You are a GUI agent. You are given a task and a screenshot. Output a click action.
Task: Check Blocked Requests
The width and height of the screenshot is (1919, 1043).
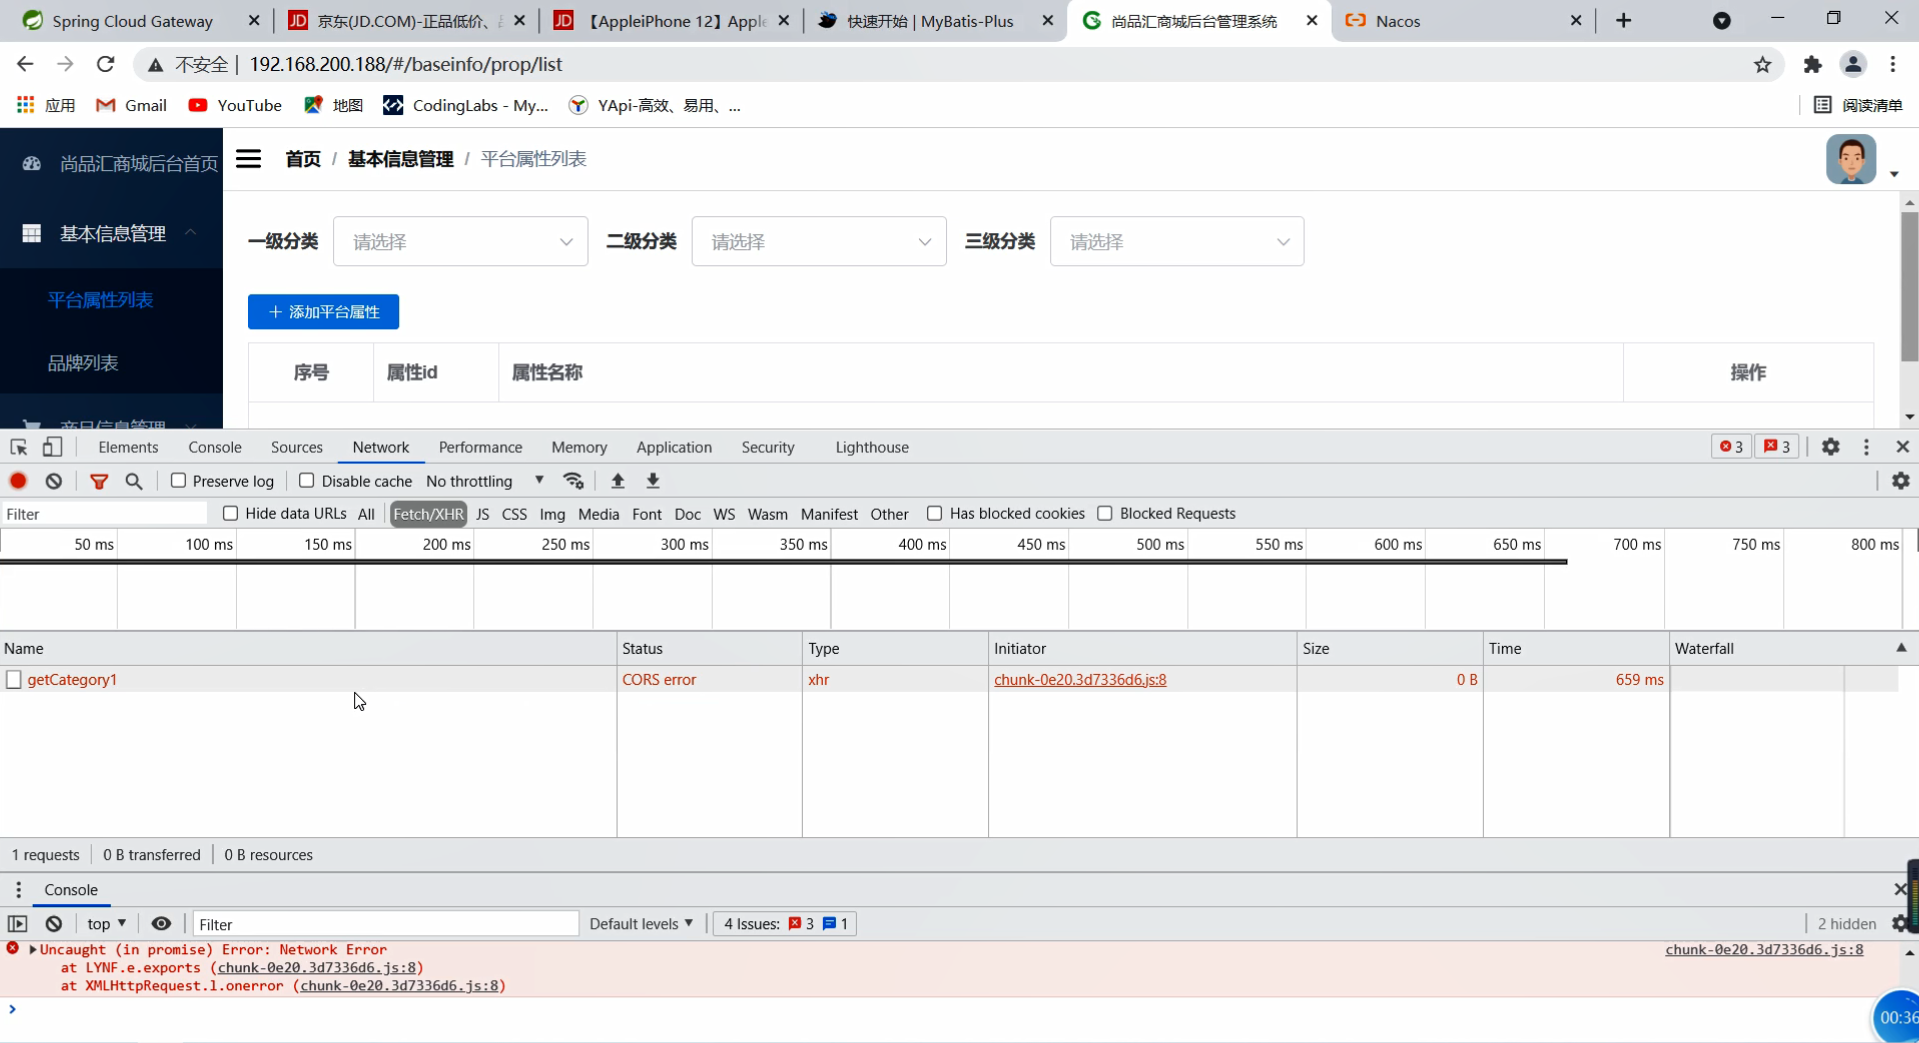pyautogui.click(x=1105, y=513)
